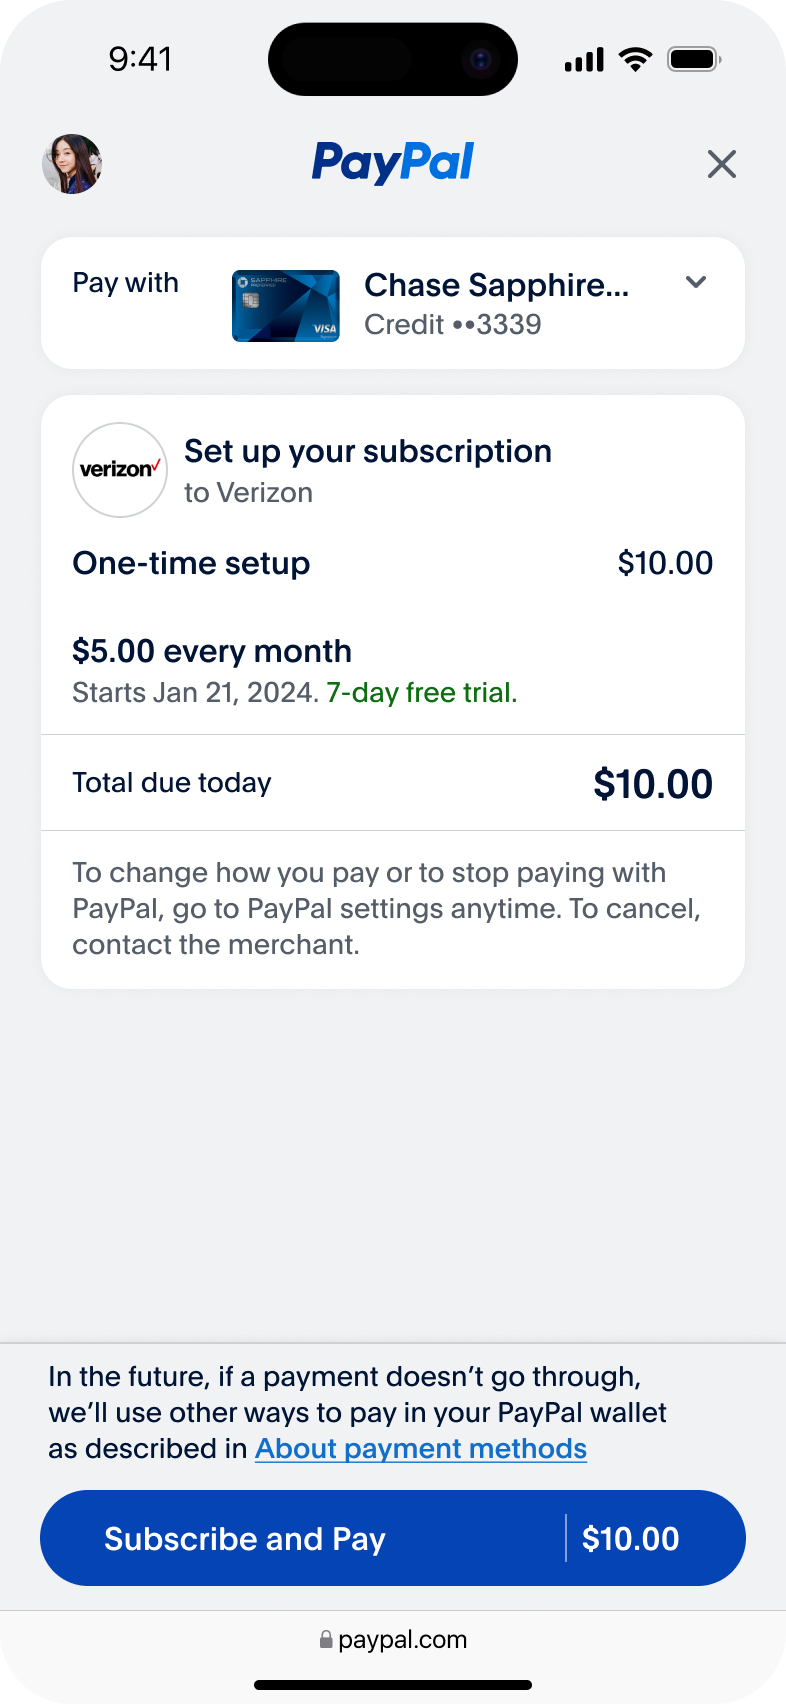Tap the cellular signal bars icon

(x=584, y=60)
